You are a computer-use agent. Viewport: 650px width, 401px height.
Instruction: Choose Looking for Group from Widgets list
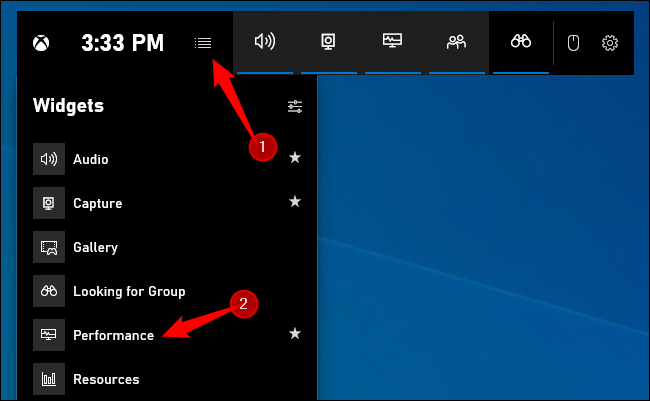pos(128,291)
